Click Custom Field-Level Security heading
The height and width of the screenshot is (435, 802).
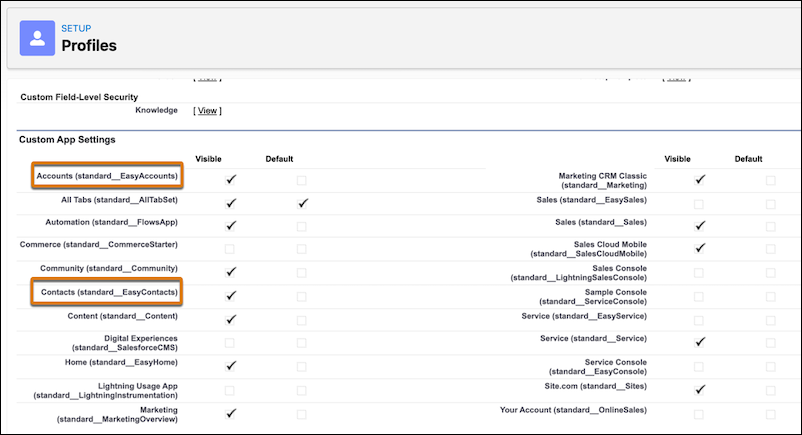coord(79,97)
